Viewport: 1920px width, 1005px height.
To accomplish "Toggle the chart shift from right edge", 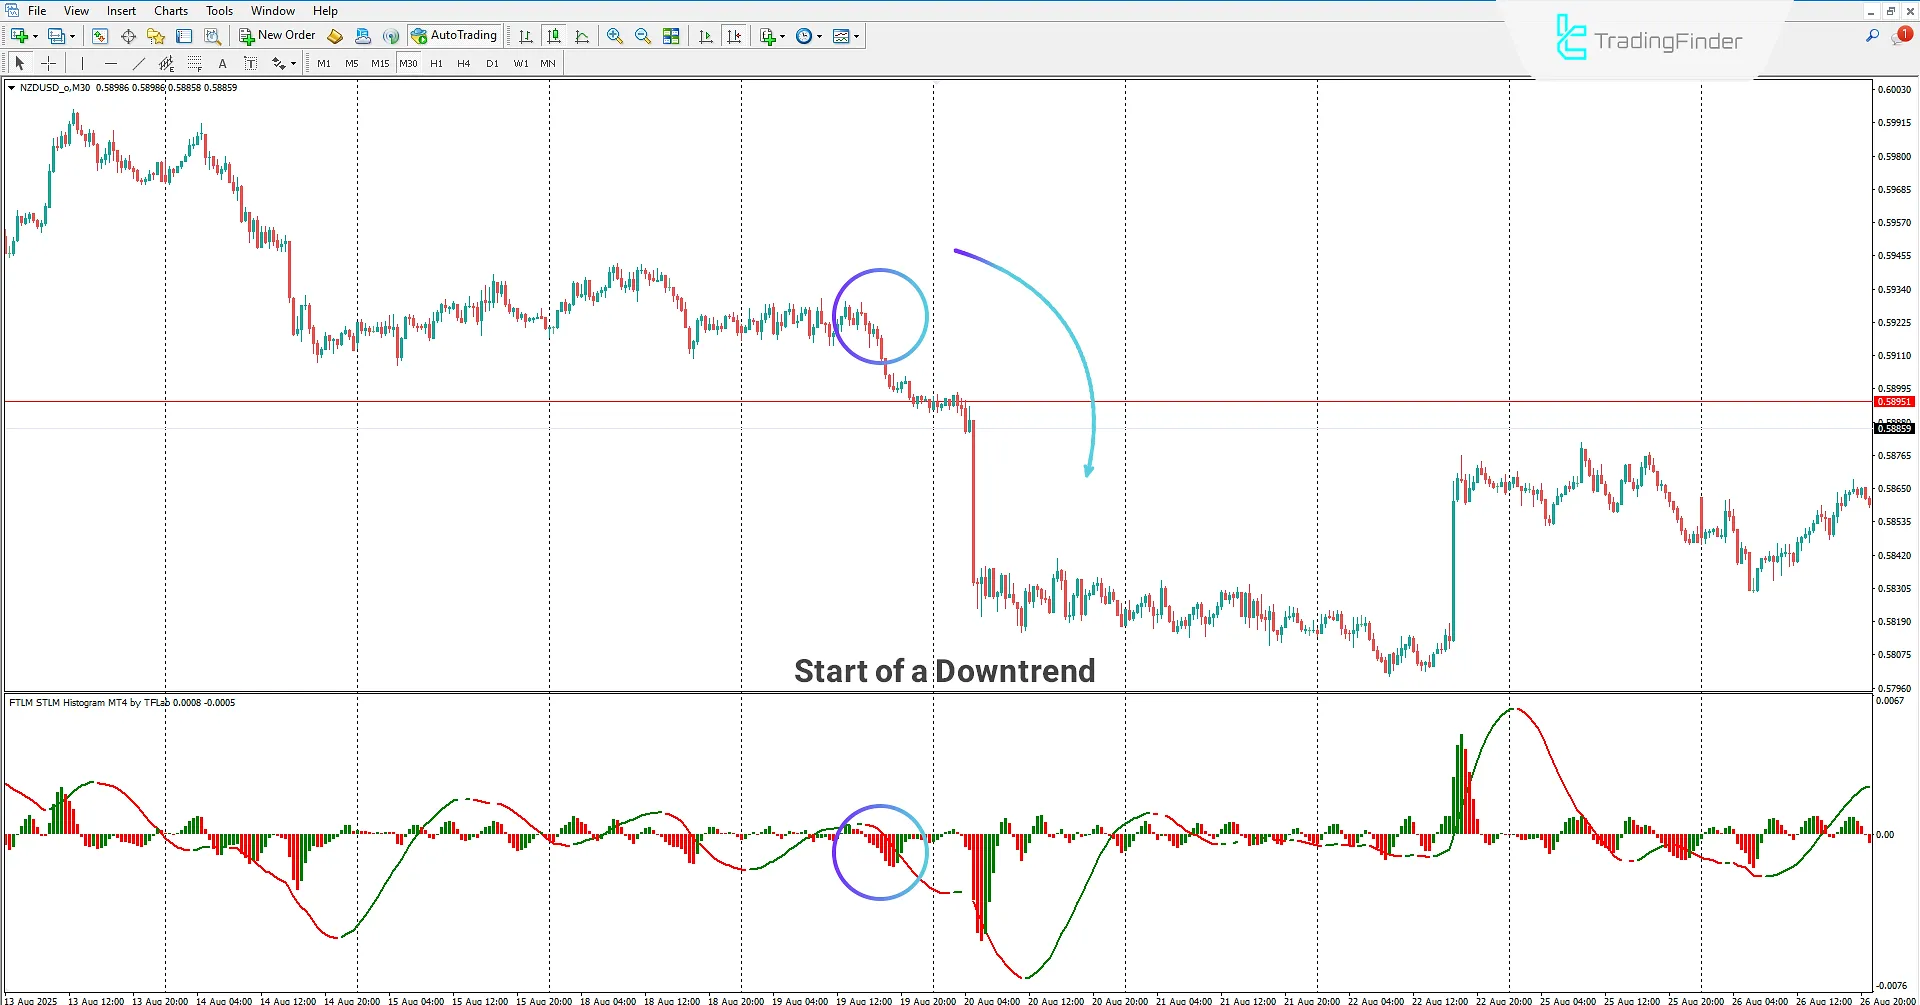I will pos(735,36).
